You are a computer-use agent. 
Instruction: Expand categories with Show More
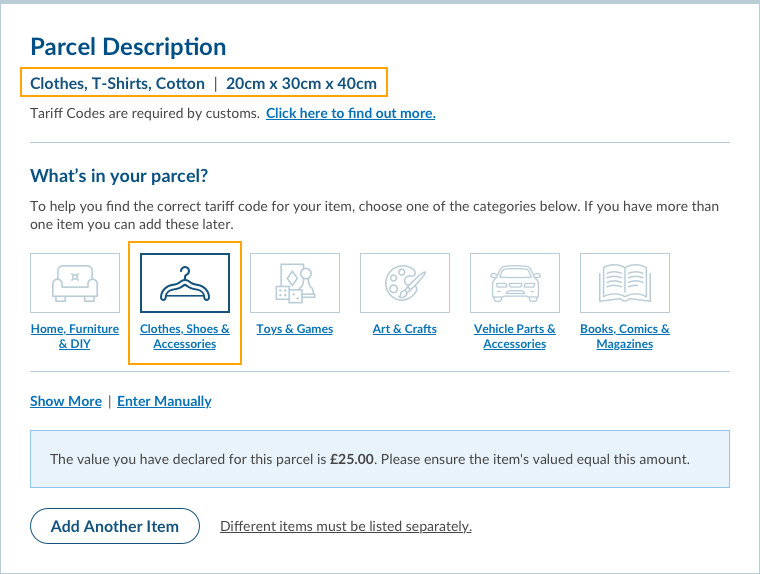(66, 401)
